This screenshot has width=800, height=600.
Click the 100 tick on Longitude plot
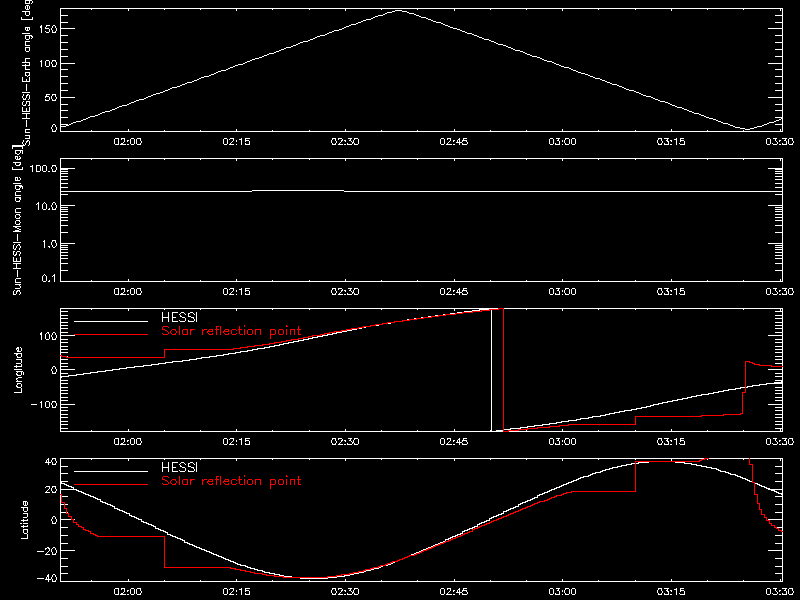click(x=48, y=336)
